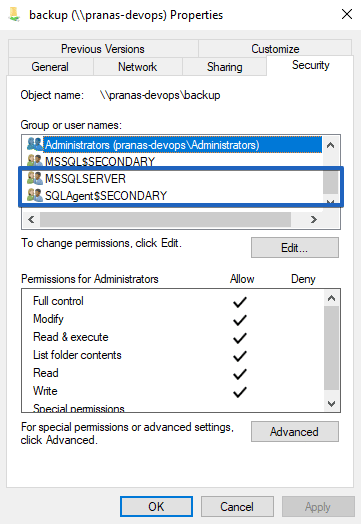Click the object name path text
Viewport: 361px width, 524px height.
[160, 95]
